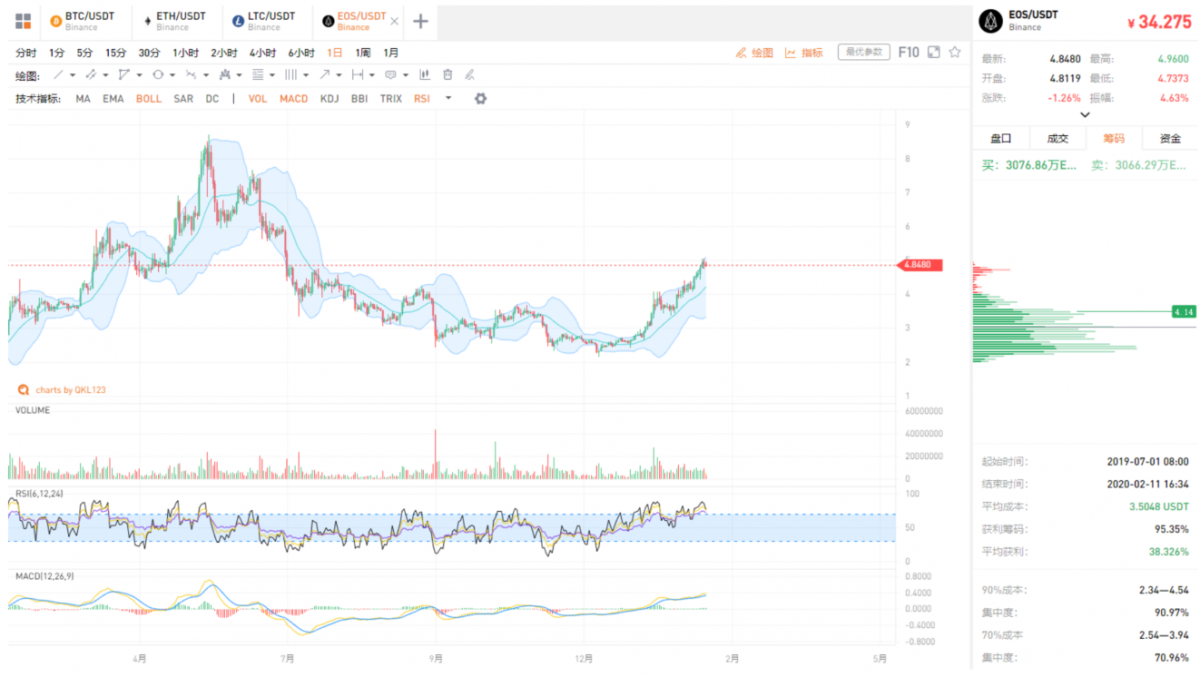
Task: Expand the market stats chevron
Action: coord(1085,115)
